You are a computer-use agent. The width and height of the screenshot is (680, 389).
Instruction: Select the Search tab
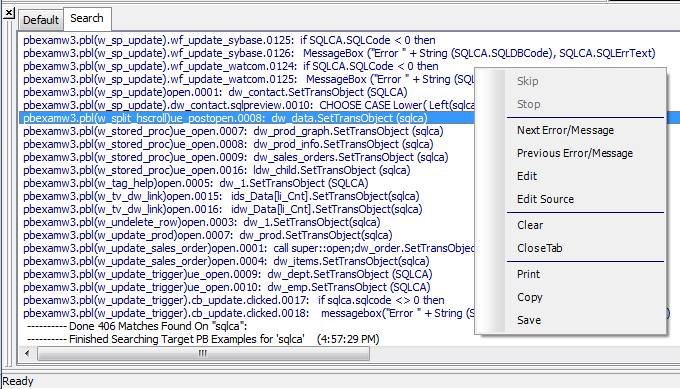(87, 18)
